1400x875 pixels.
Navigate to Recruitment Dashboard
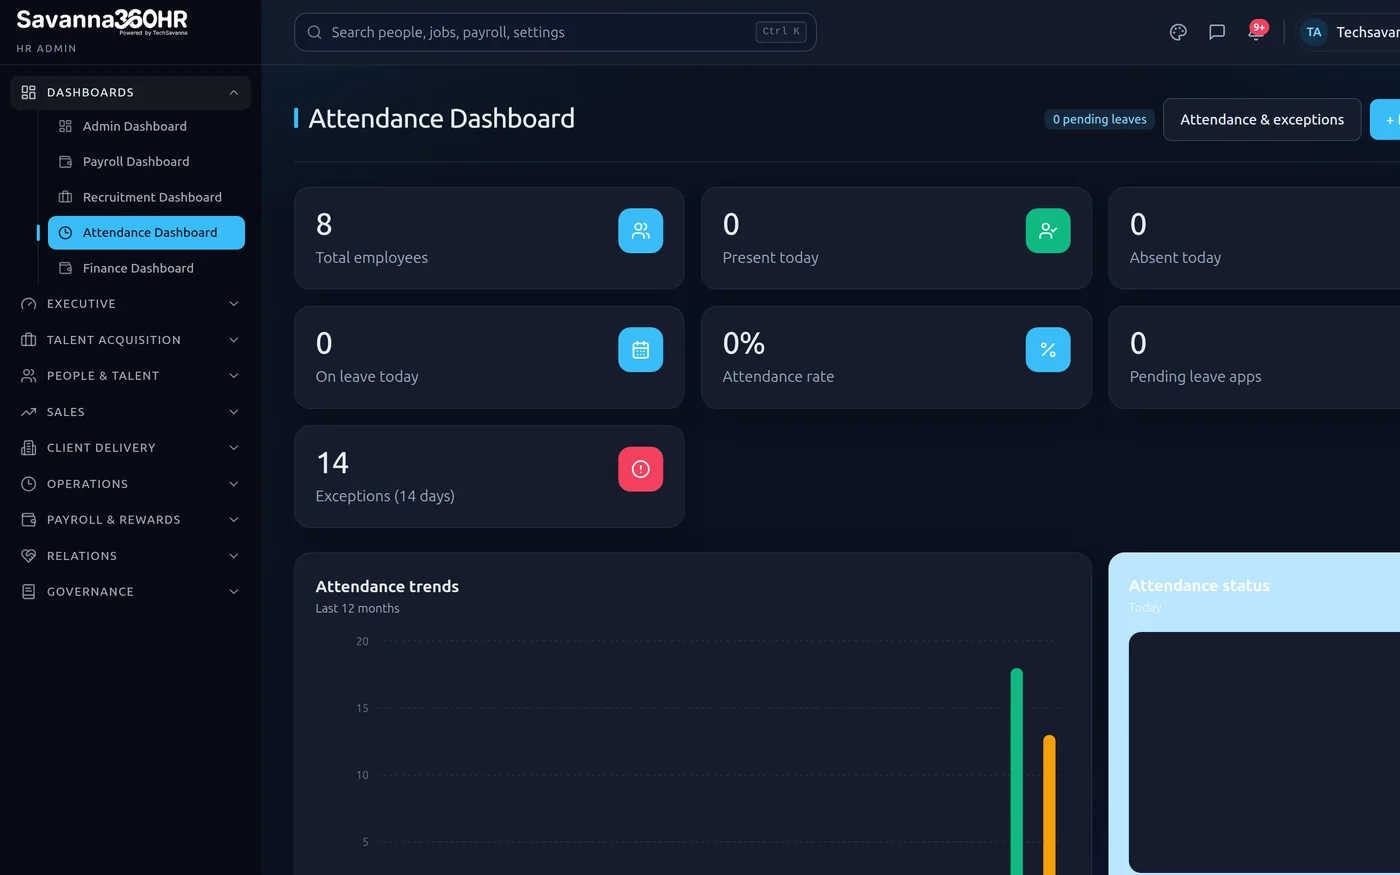(146, 197)
